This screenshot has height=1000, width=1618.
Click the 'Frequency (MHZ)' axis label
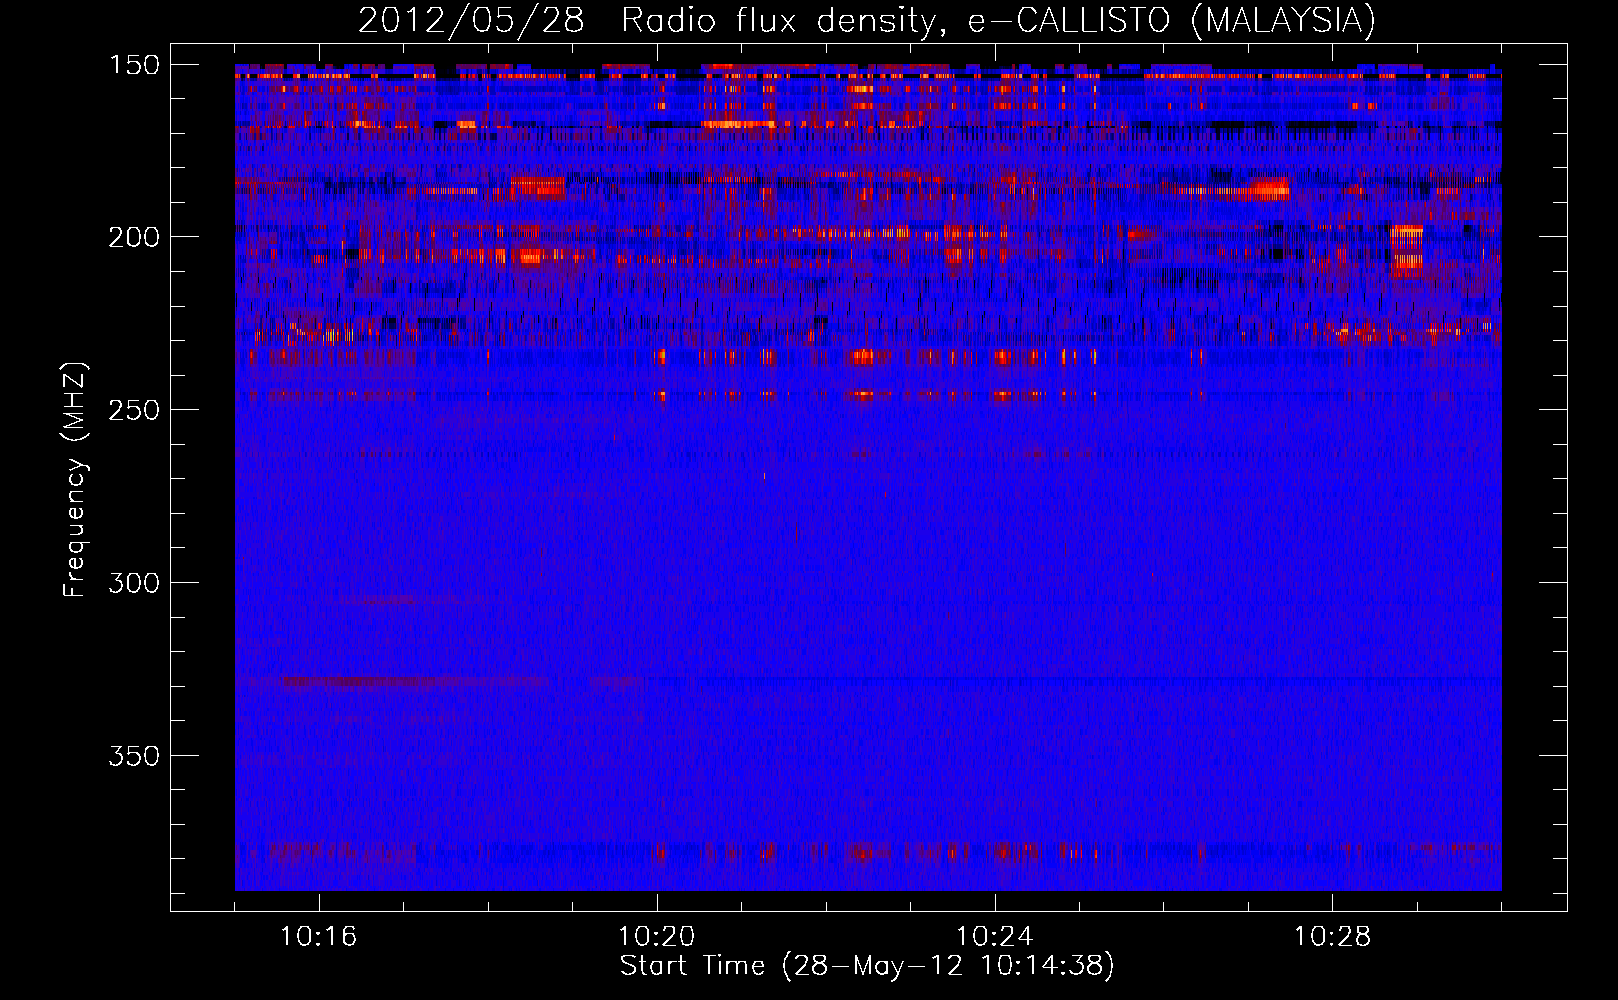(75, 479)
